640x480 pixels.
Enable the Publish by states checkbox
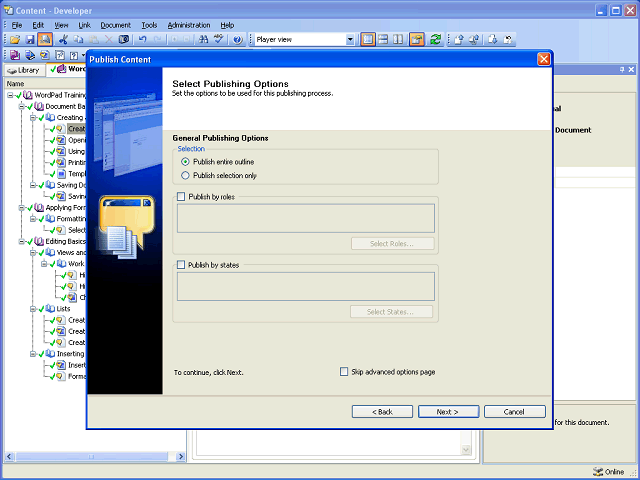coord(181,265)
